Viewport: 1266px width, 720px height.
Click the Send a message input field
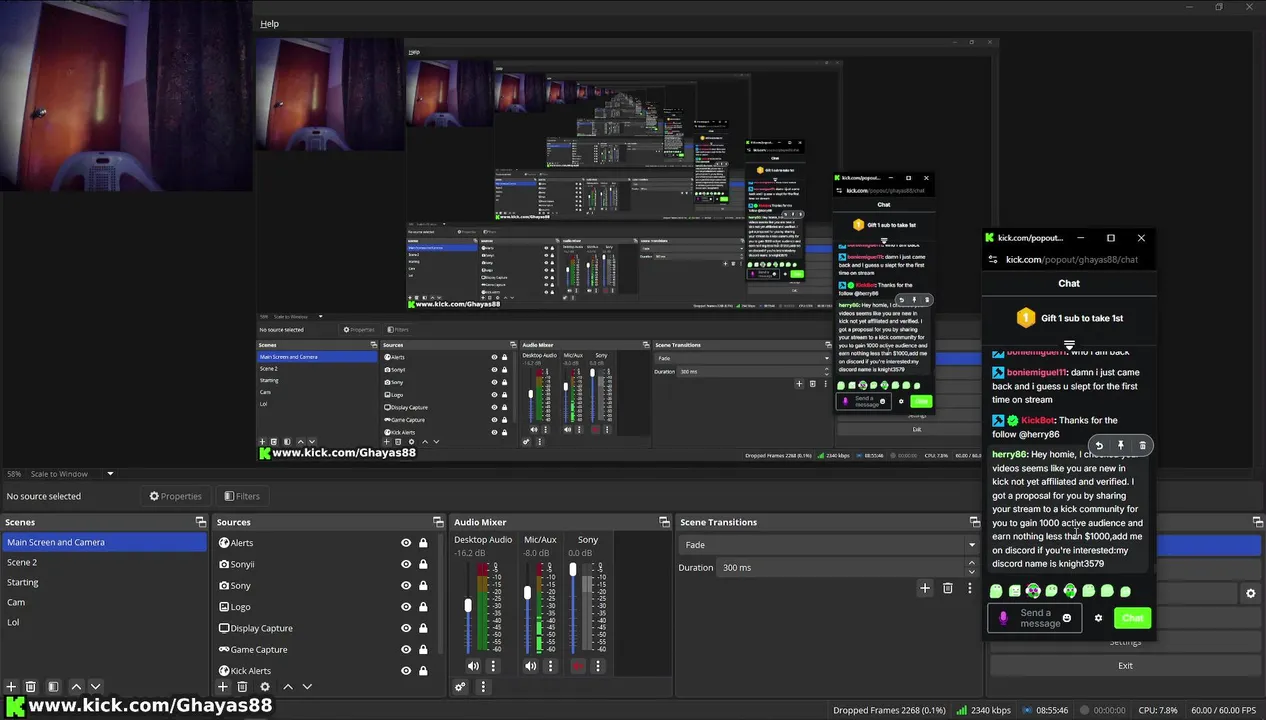coord(1035,618)
